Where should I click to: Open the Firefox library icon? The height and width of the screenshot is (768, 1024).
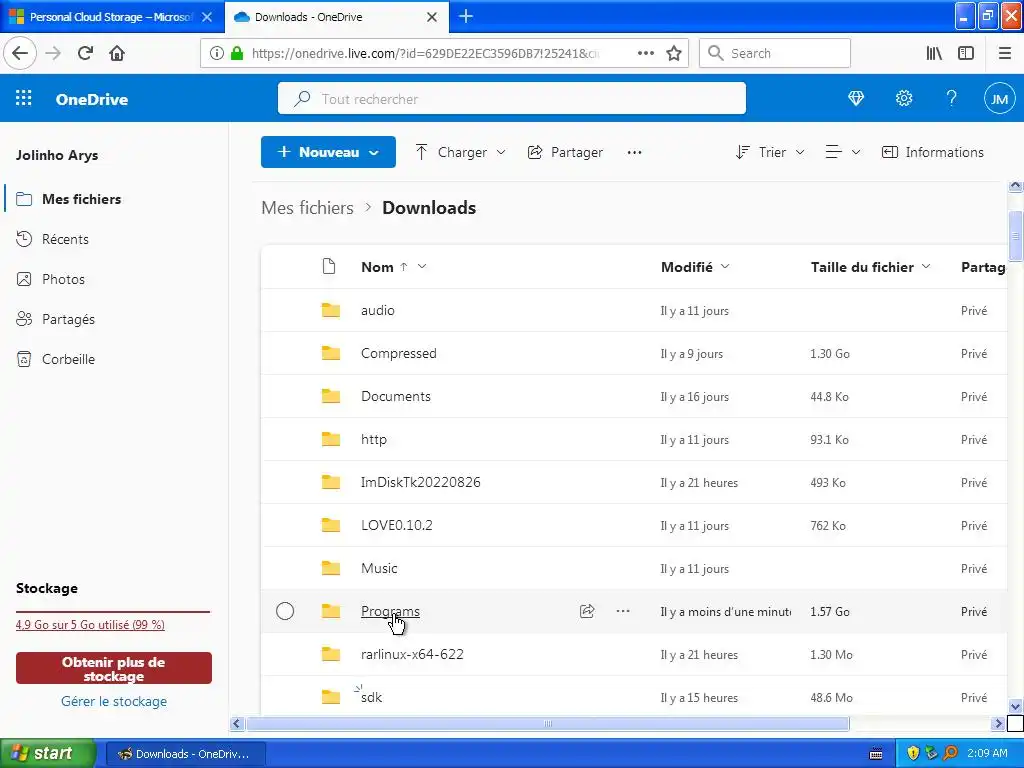pos(934,54)
